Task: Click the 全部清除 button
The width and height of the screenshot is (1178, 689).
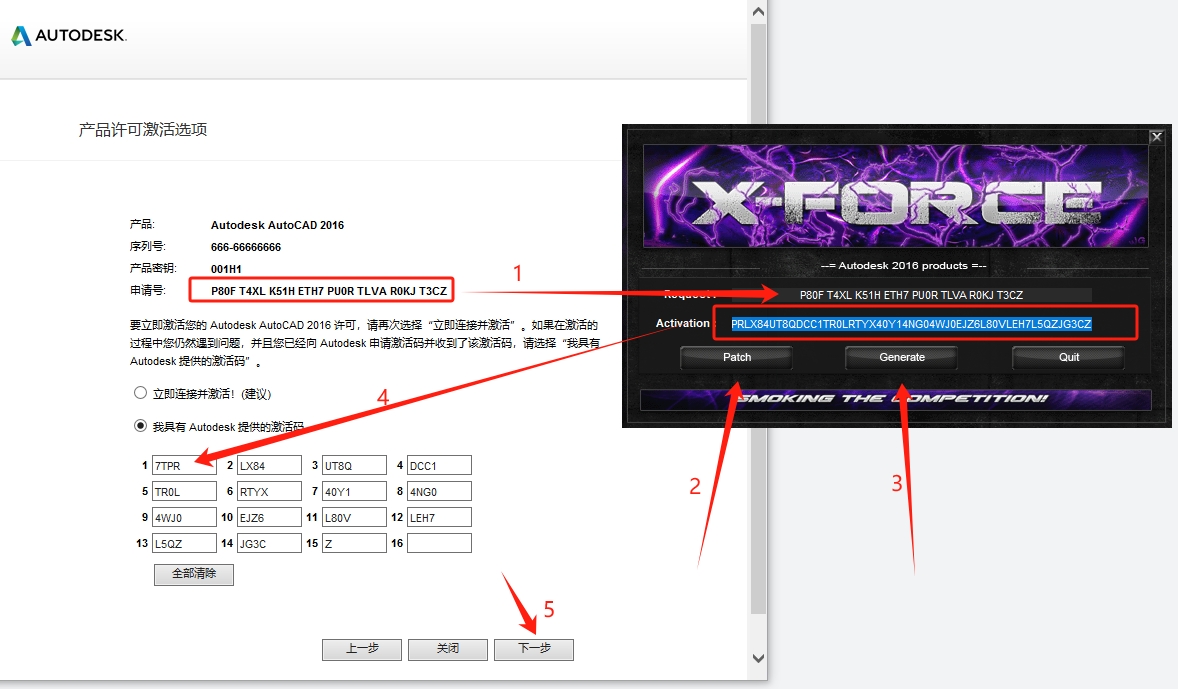Action: coord(194,575)
